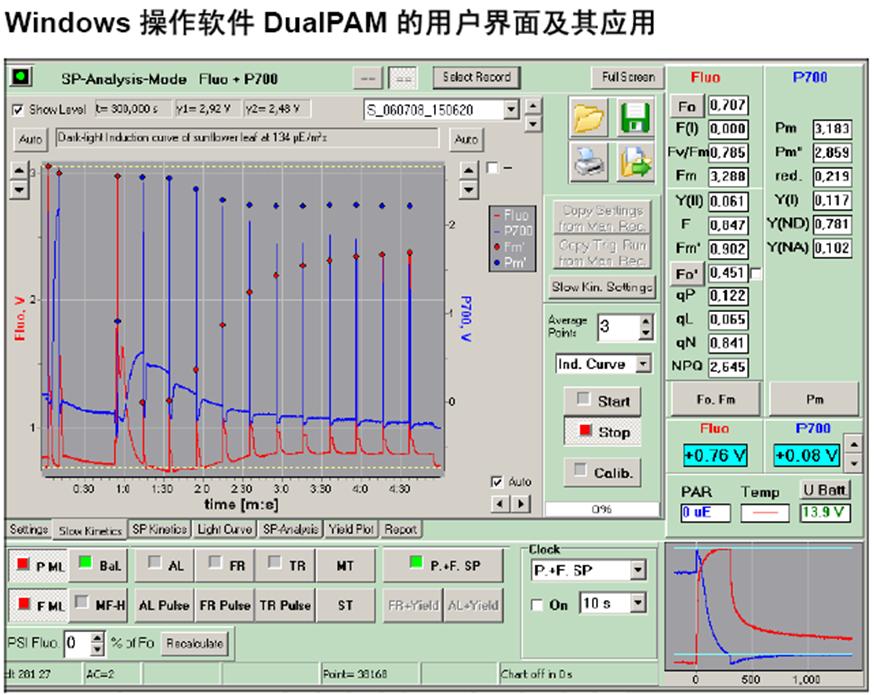Click the Recalculate button
The image size is (874, 695).
(195, 642)
